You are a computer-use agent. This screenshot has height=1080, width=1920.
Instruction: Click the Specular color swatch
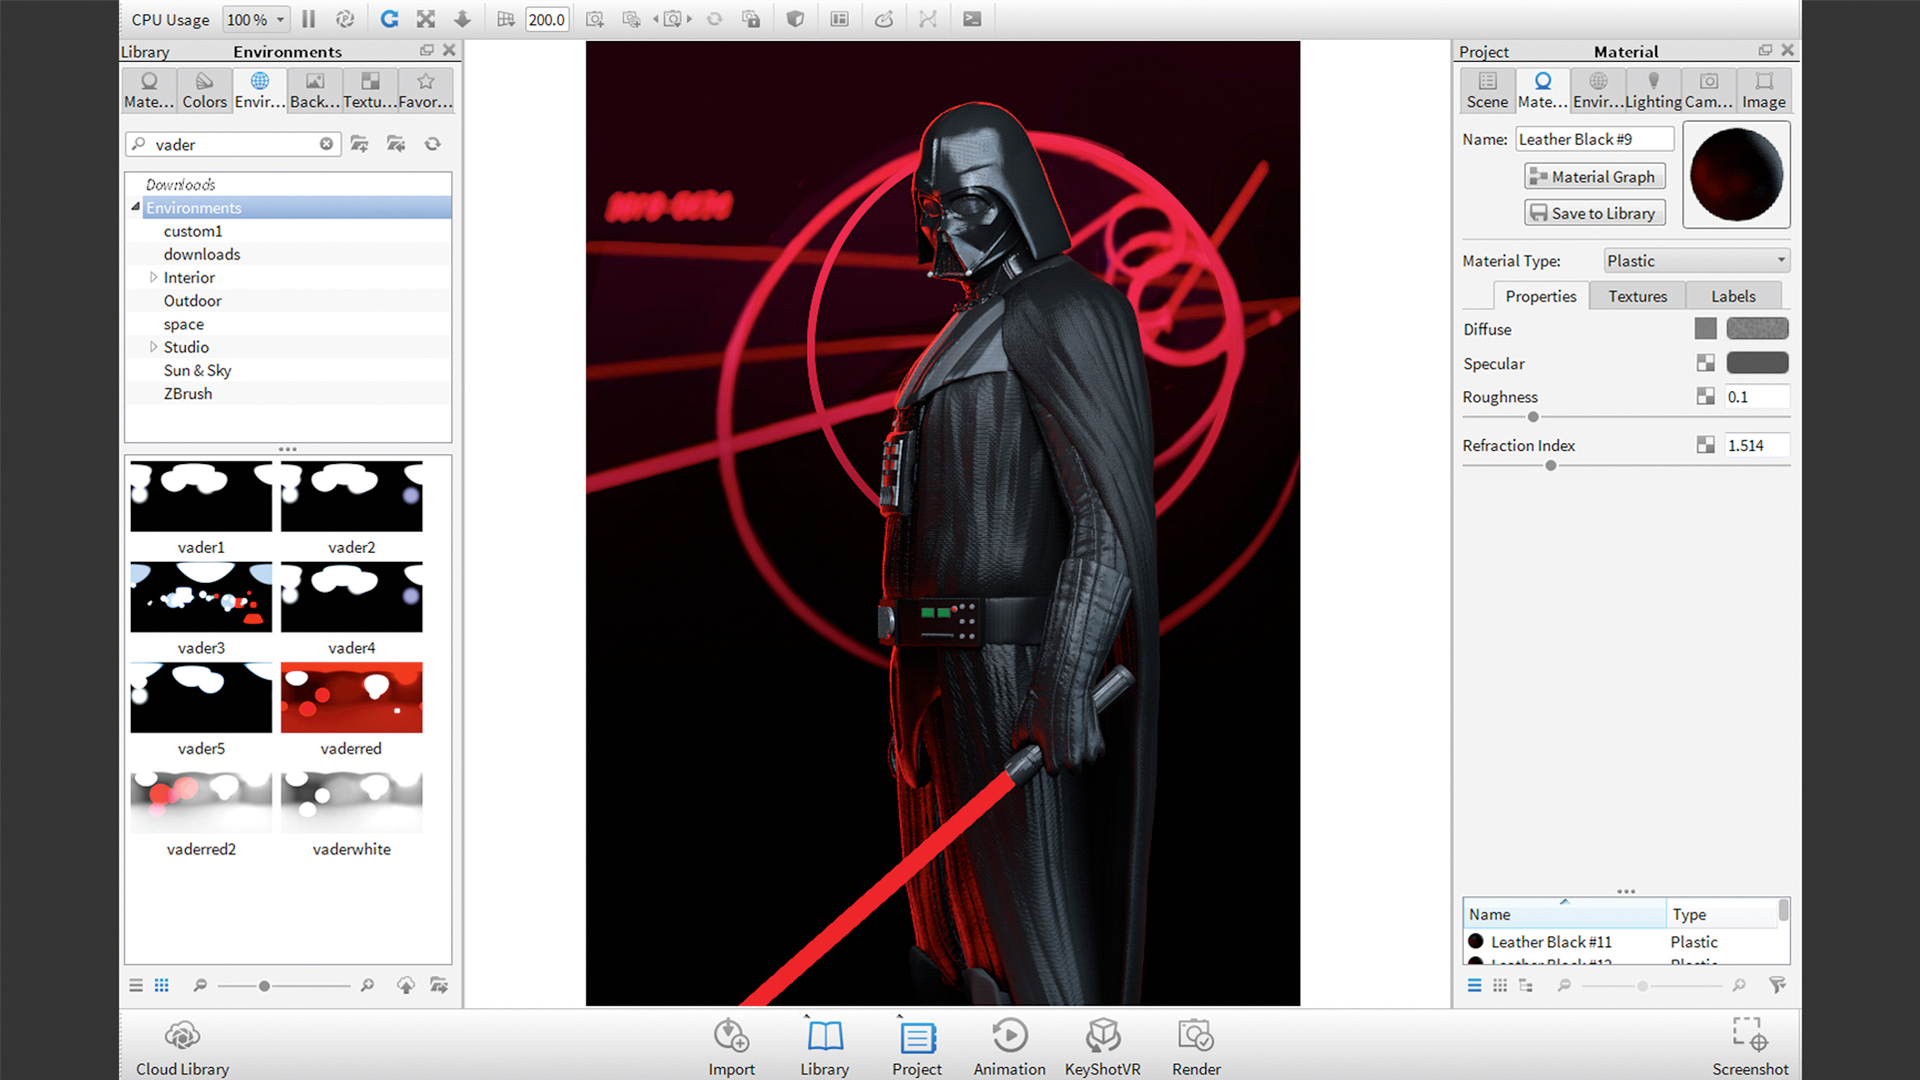click(1757, 363)
